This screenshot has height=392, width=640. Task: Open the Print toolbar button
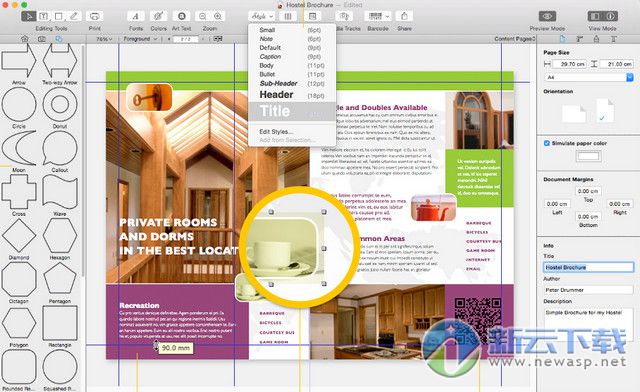[x=94, y=16]
